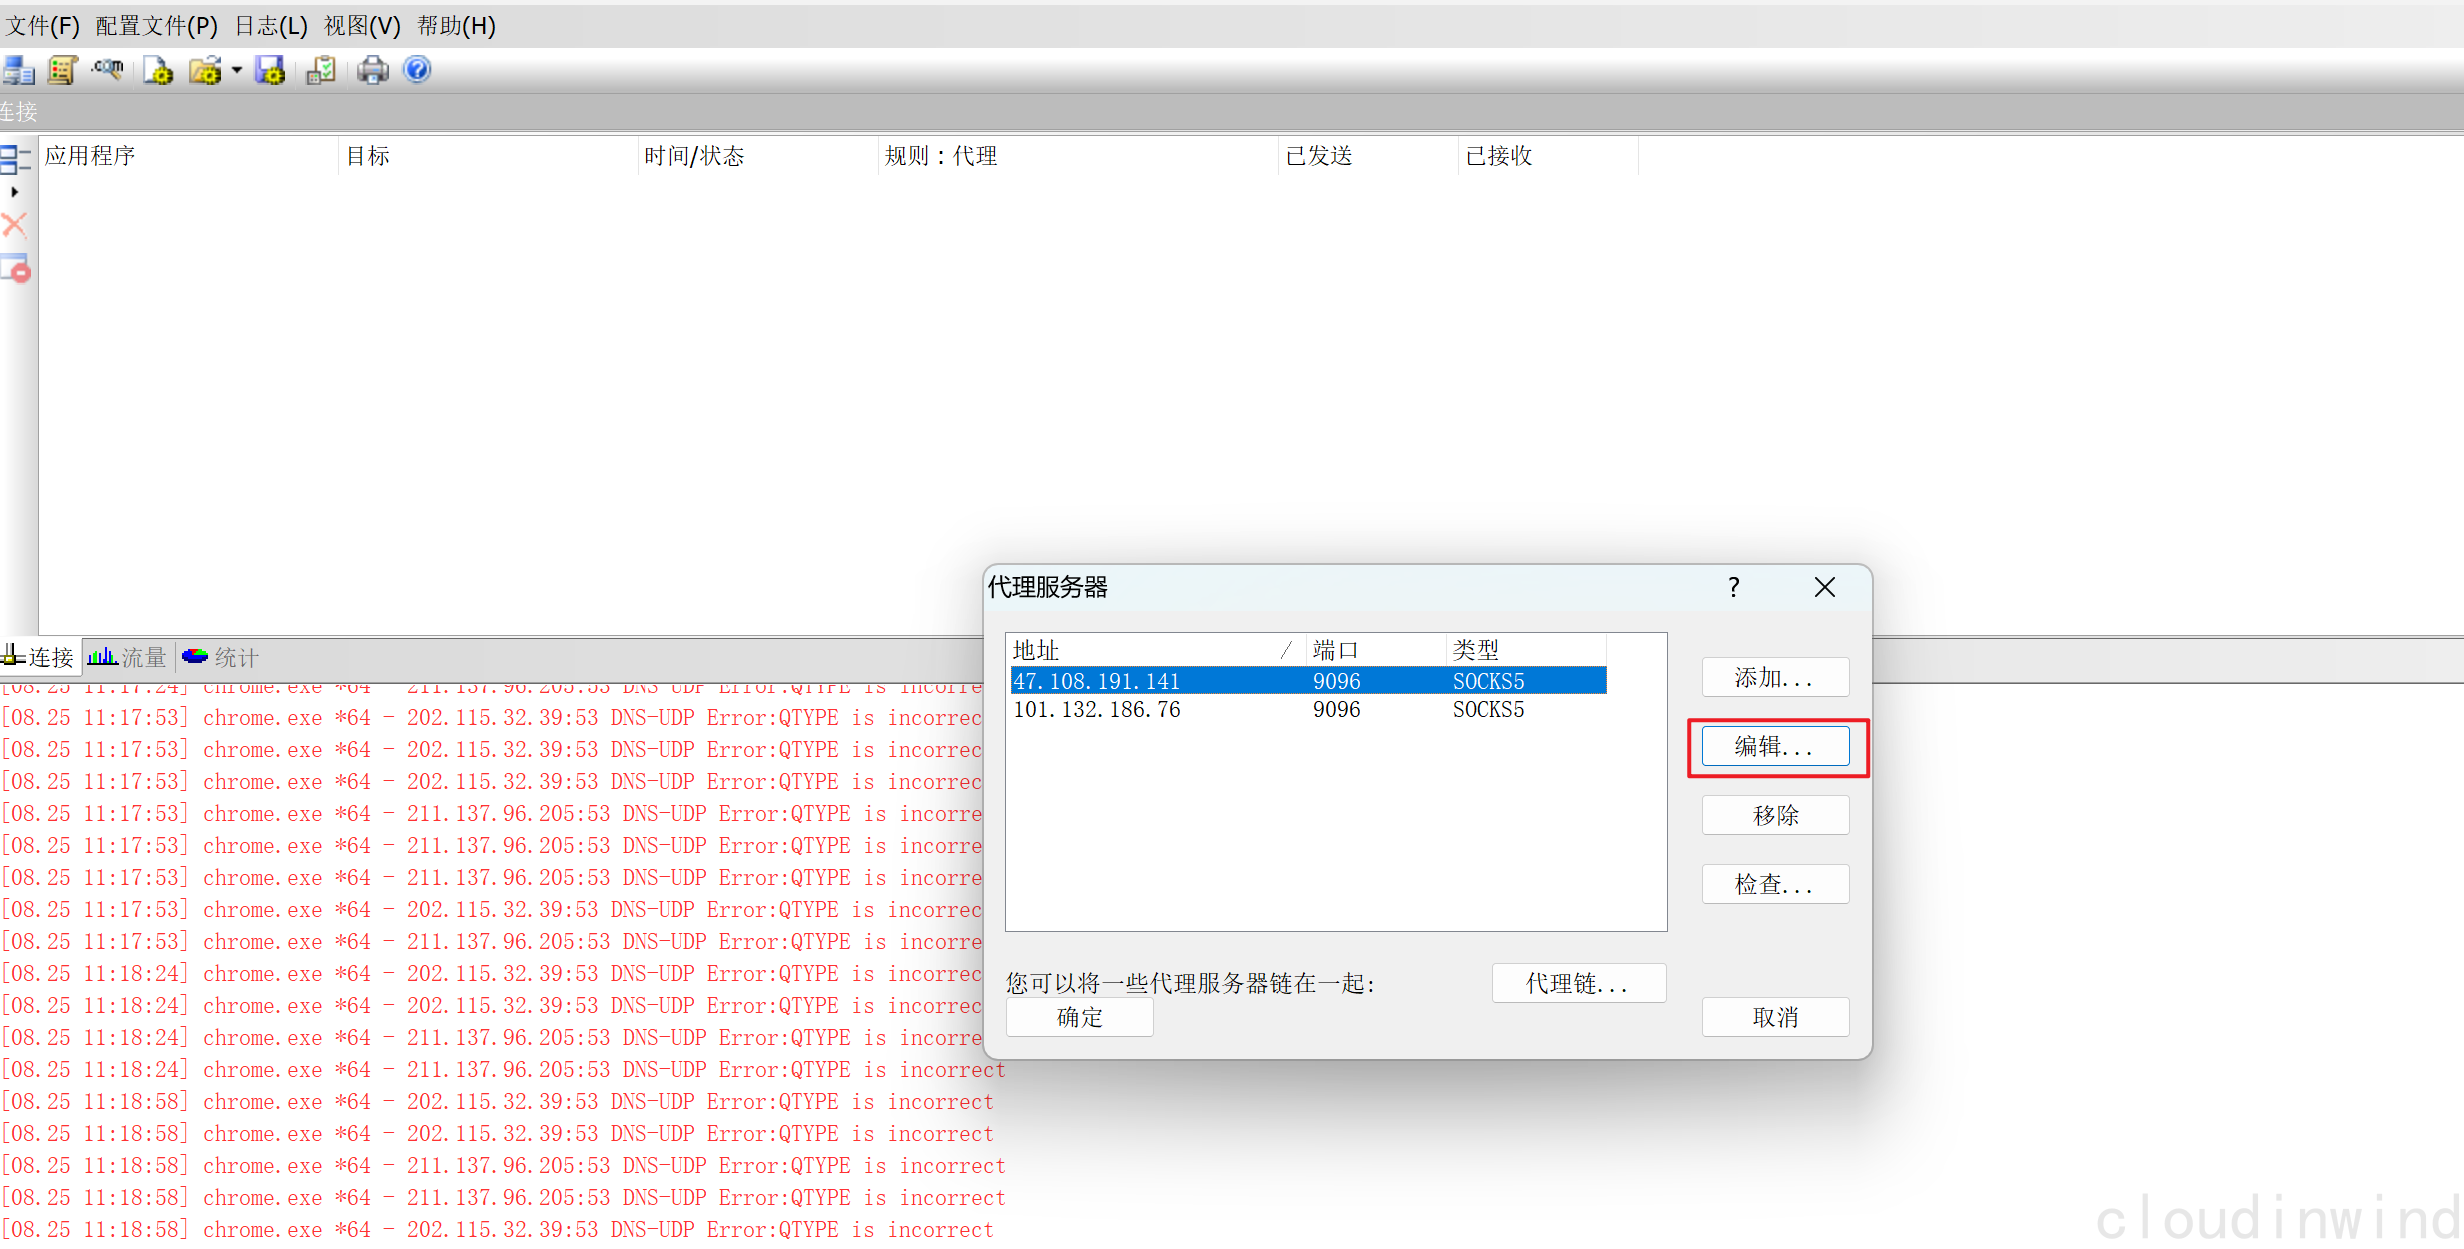2464x1249 pixels.
Task: Switch to the 统计 tab
Action: coord(221,657)
